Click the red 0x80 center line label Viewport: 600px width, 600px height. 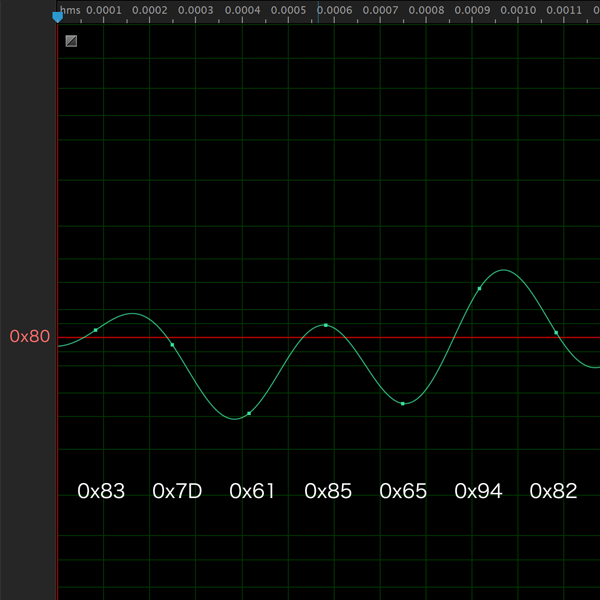point(30,337)
